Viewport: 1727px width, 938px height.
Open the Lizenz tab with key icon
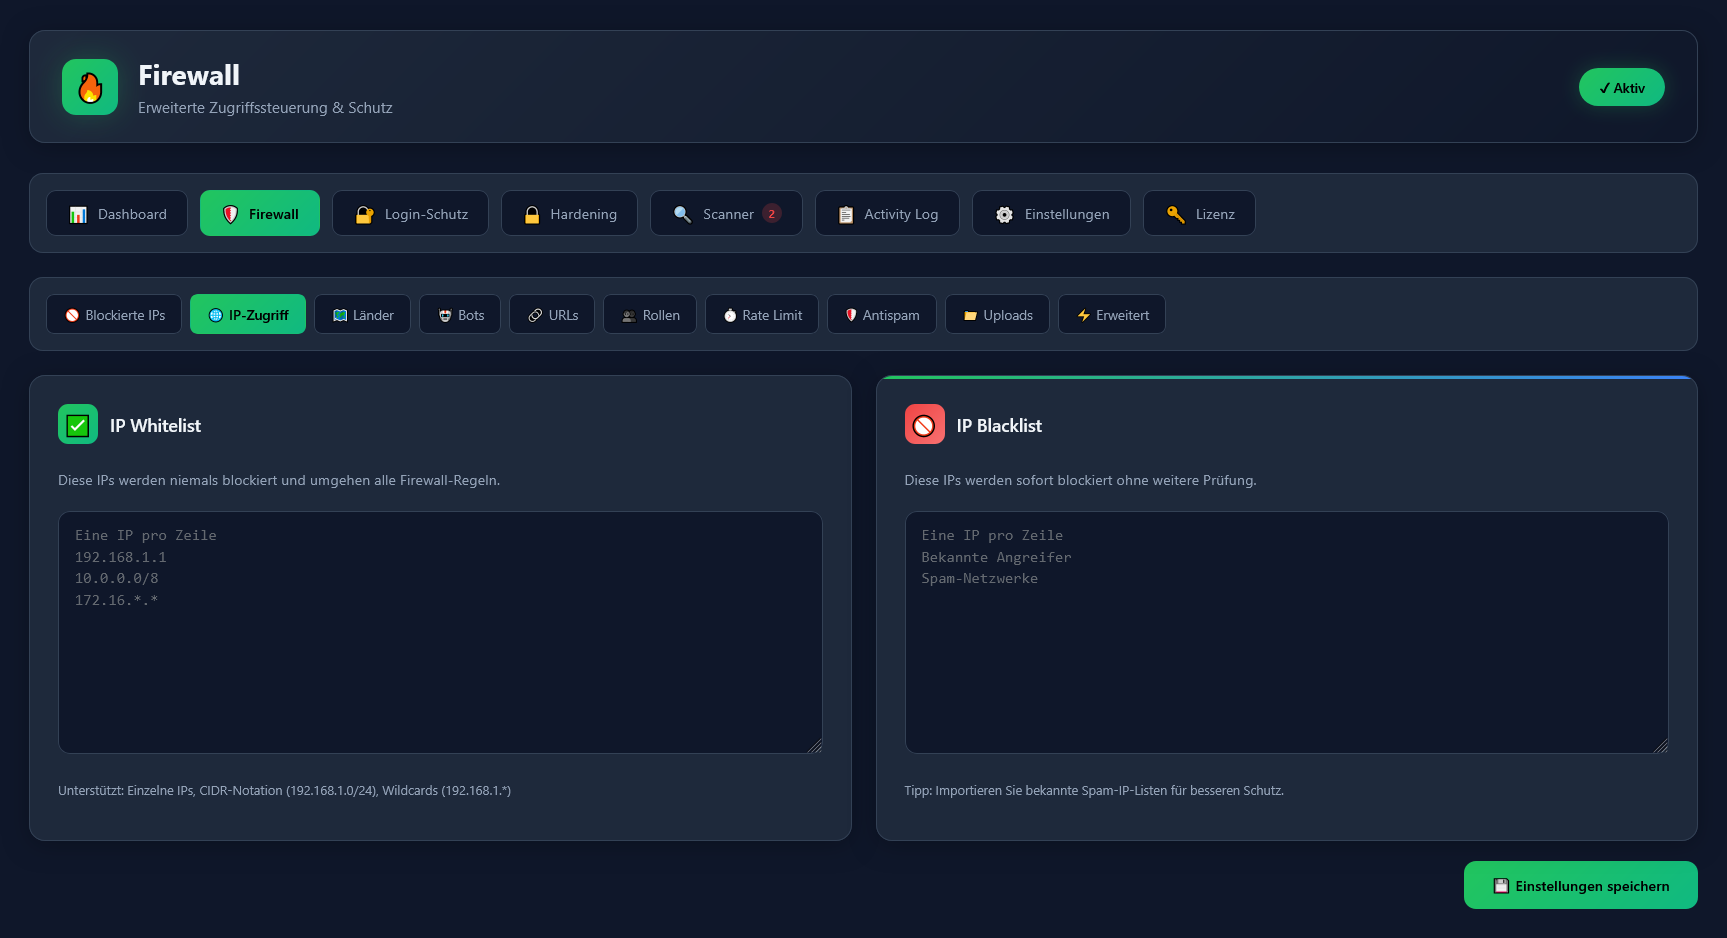tap(1199, 214)
